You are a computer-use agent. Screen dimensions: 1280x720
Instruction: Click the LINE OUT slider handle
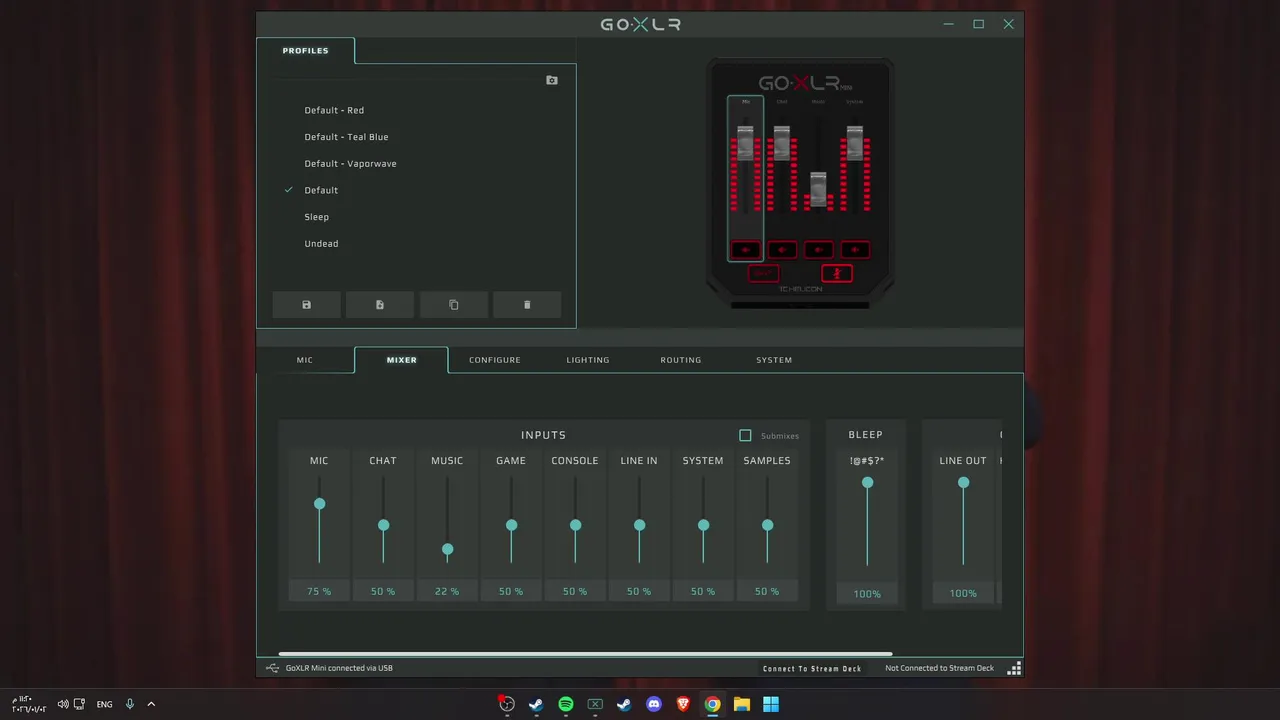coord(963,483)
